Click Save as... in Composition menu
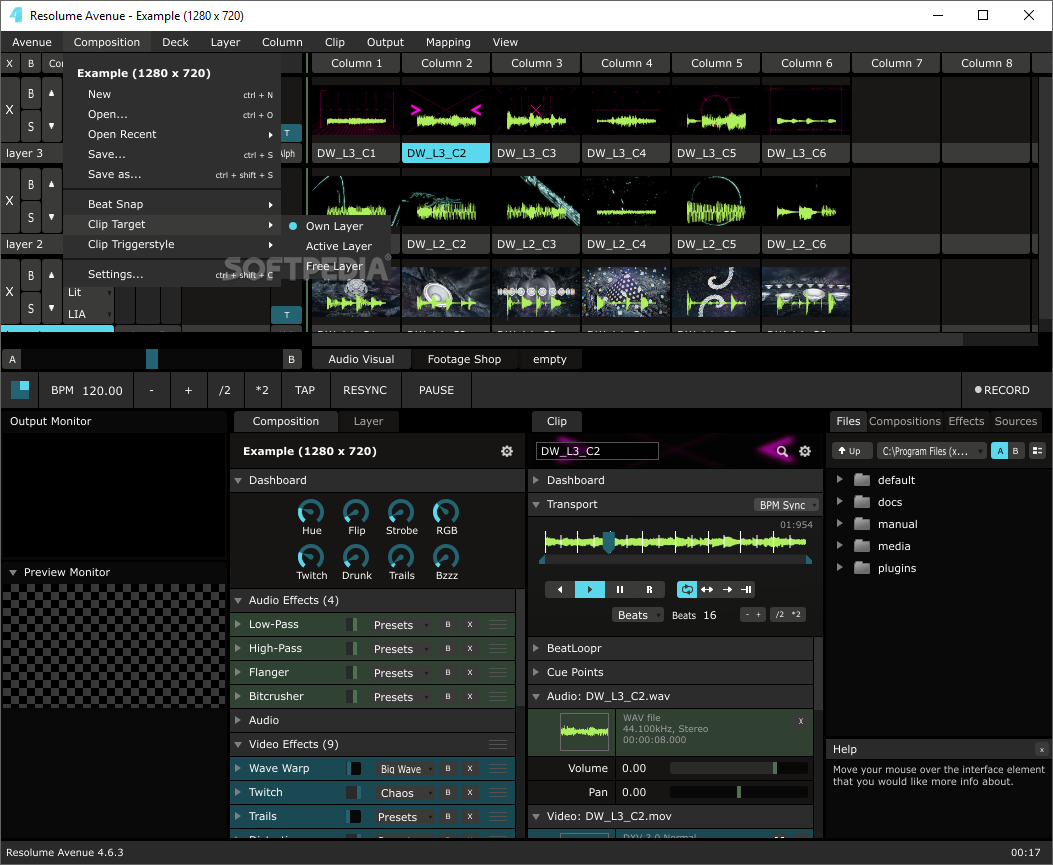 (x=115, y=174)
